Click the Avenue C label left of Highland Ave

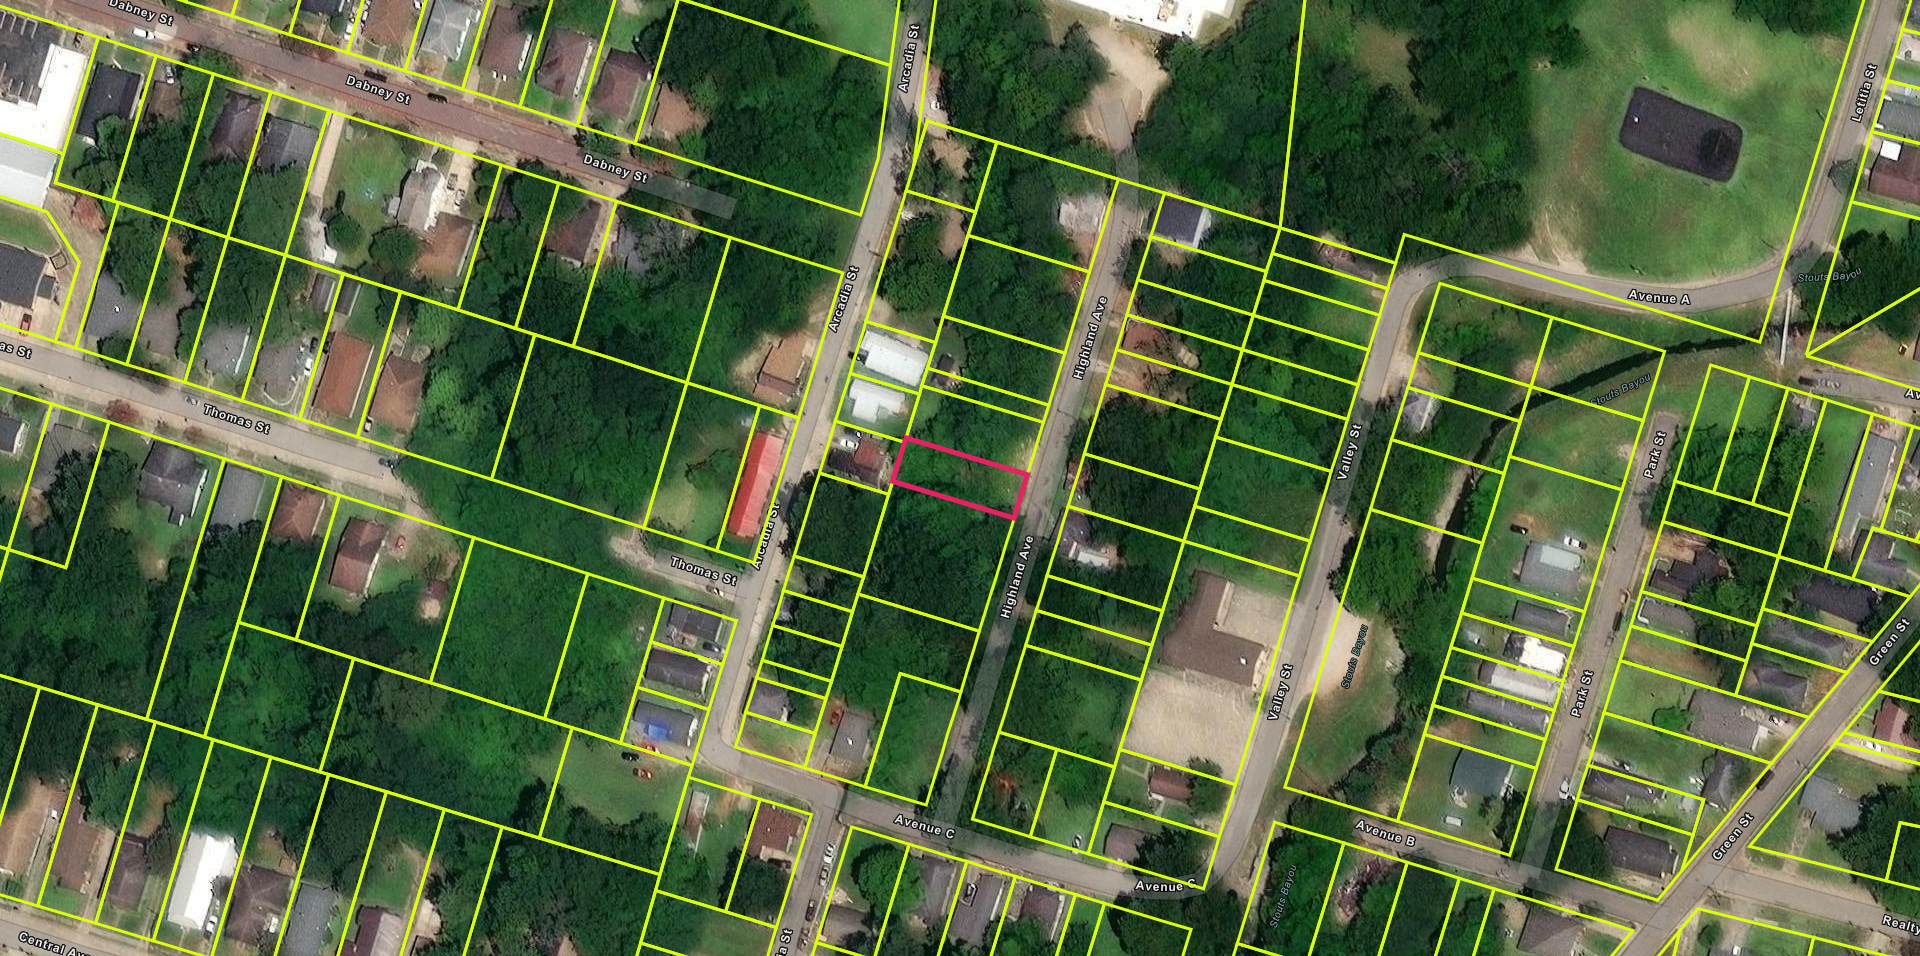tap(923, 826)
